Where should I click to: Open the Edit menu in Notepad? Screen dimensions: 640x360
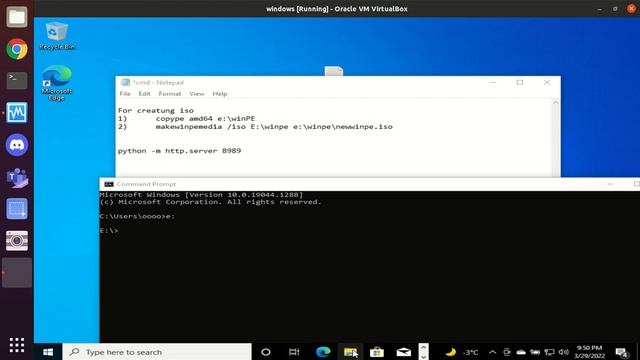point(144,93)
